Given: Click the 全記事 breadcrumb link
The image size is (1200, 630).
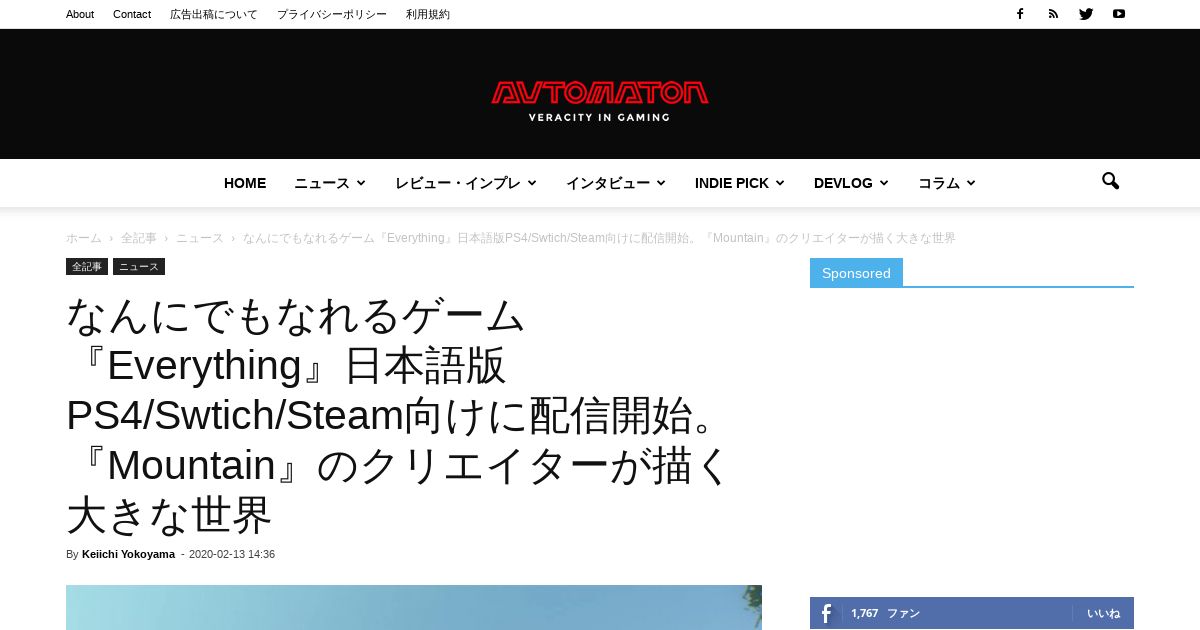Looking at the screenshot, I should point(139,238).
